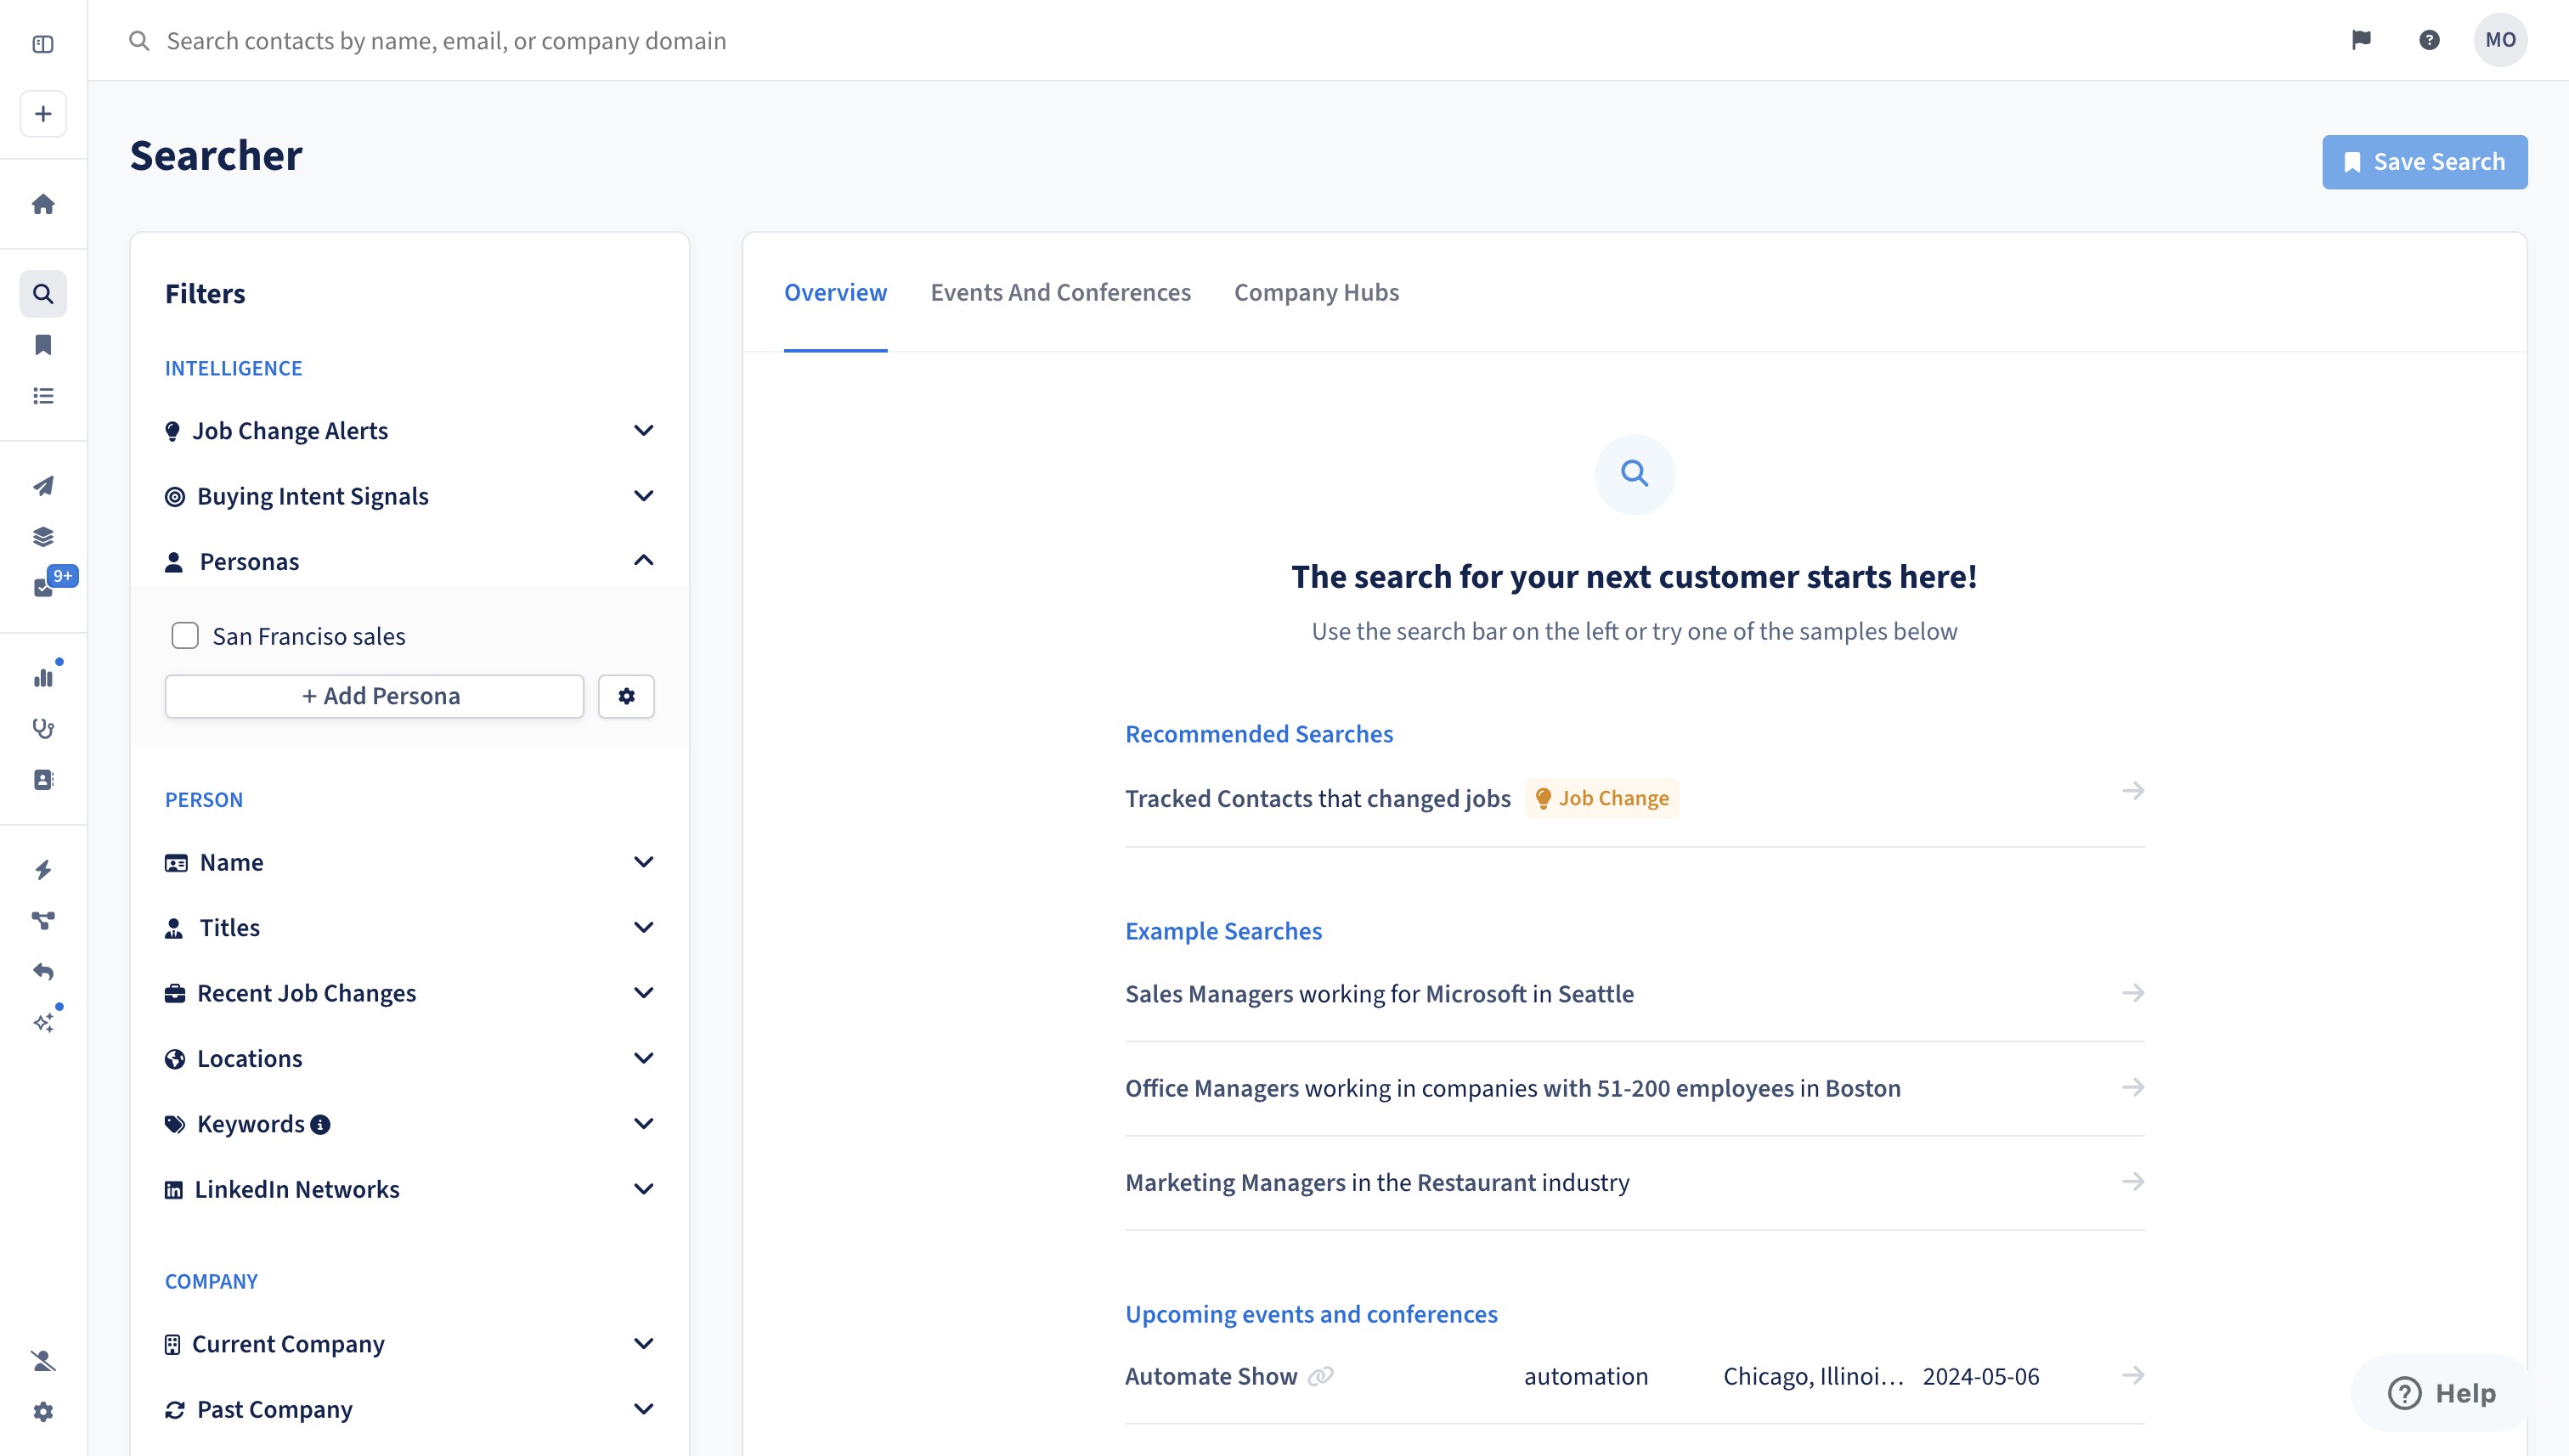Screen dimensions: 2569x1456
Task: Collapse the Personas filter section
Action: [x=643, y=561]
